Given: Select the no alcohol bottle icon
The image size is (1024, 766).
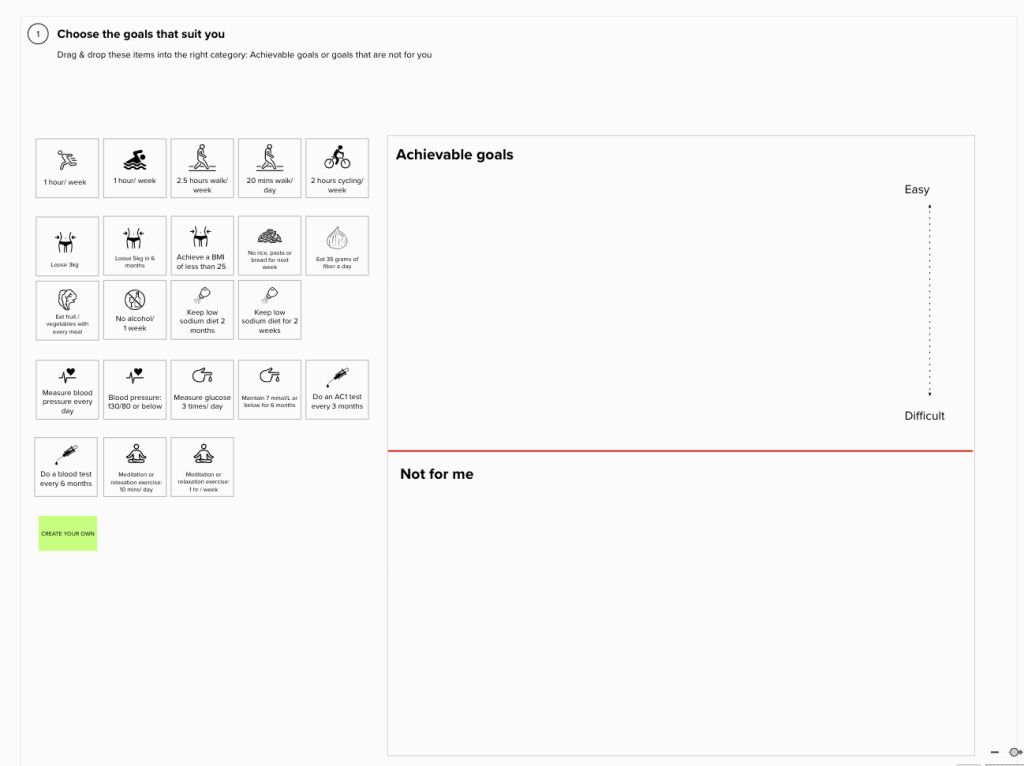Looking at the screenshot, I should [135, 299].
